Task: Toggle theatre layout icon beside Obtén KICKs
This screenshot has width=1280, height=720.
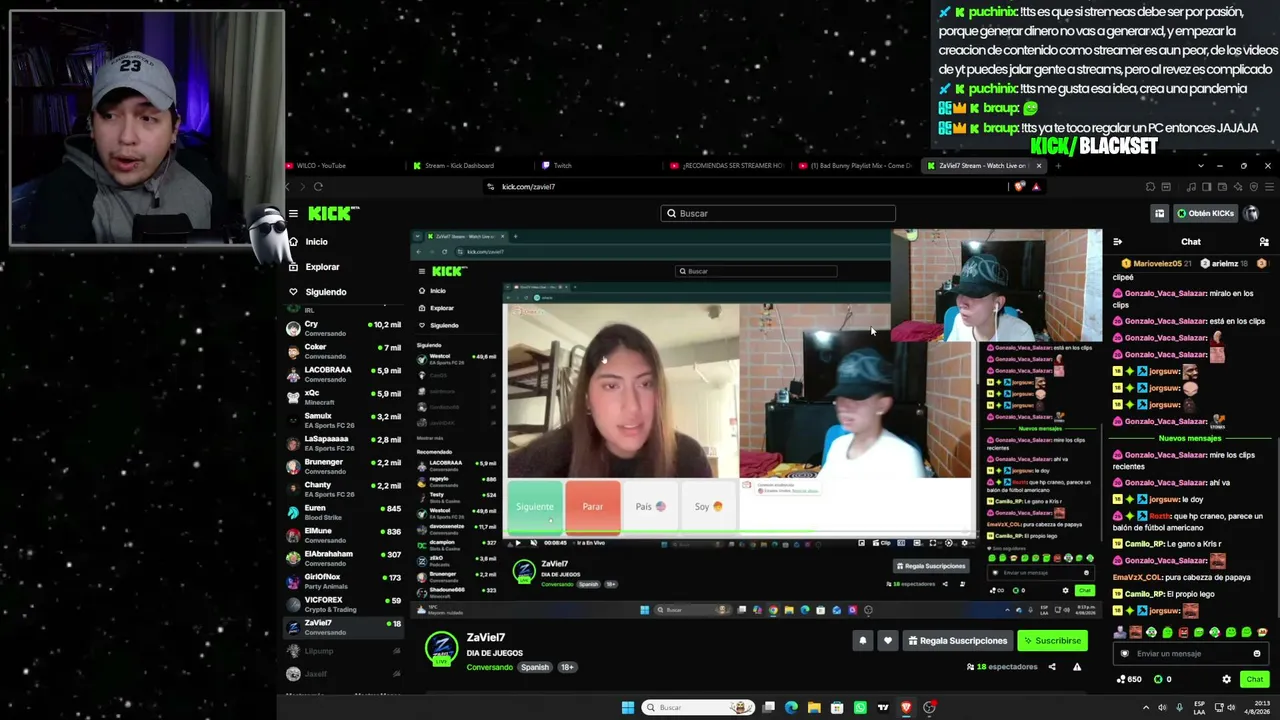Action: coord(1159,213)
